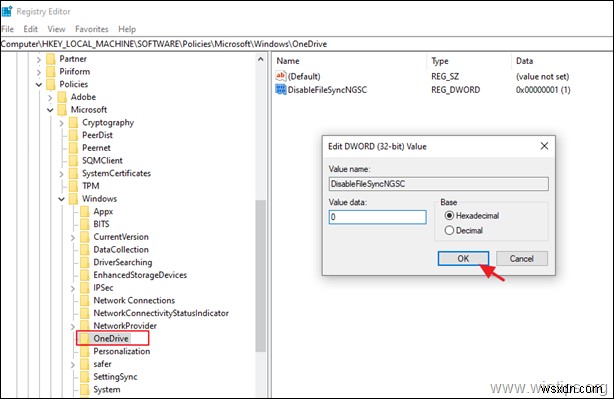This screenshot has height=399, width=614.
Task: Click the Registry Editor app icon in title bar
Action: [x=7, y=11]
